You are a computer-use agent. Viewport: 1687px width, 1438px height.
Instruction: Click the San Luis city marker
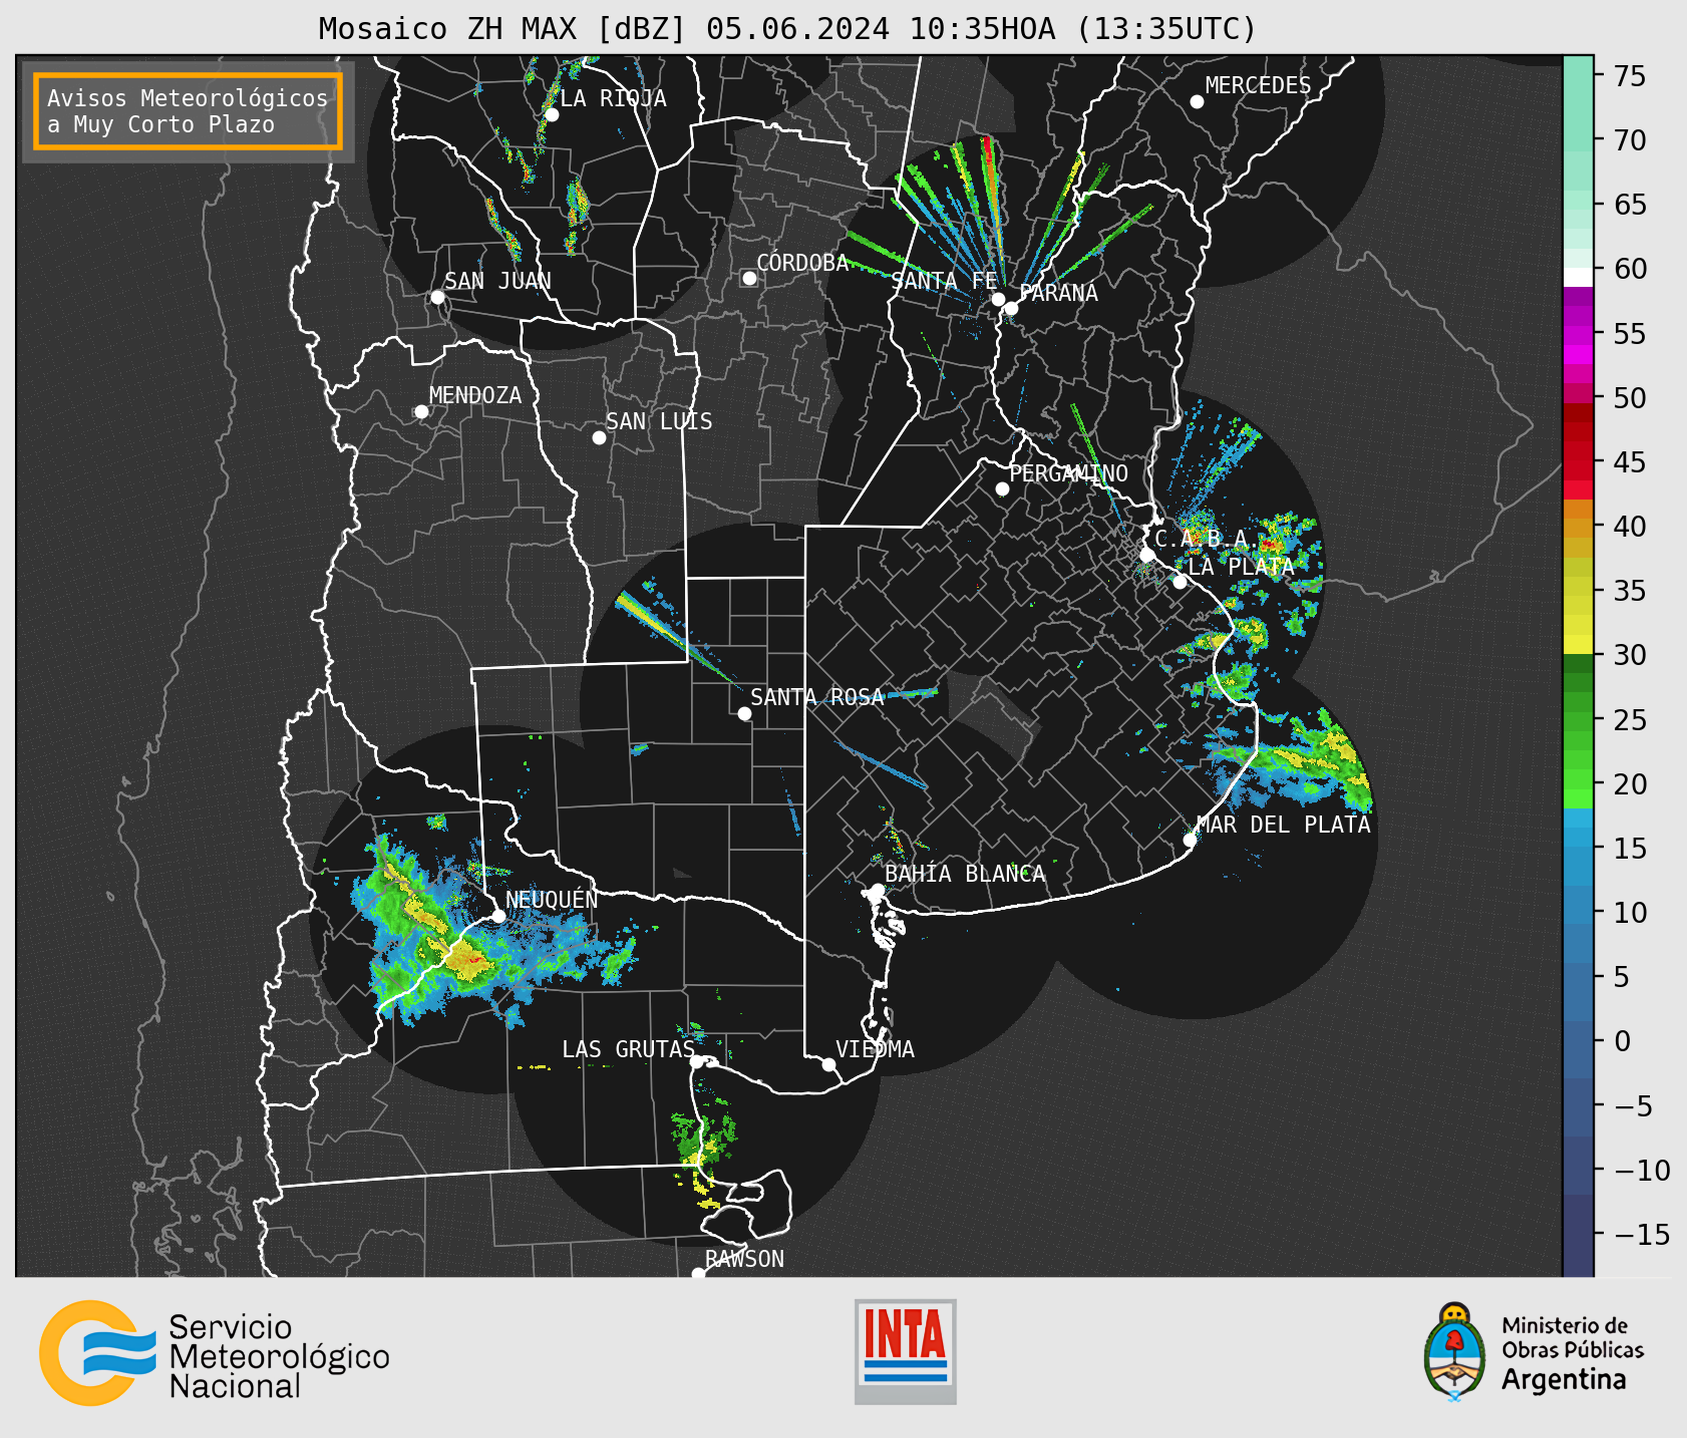[x=599, y=438]
